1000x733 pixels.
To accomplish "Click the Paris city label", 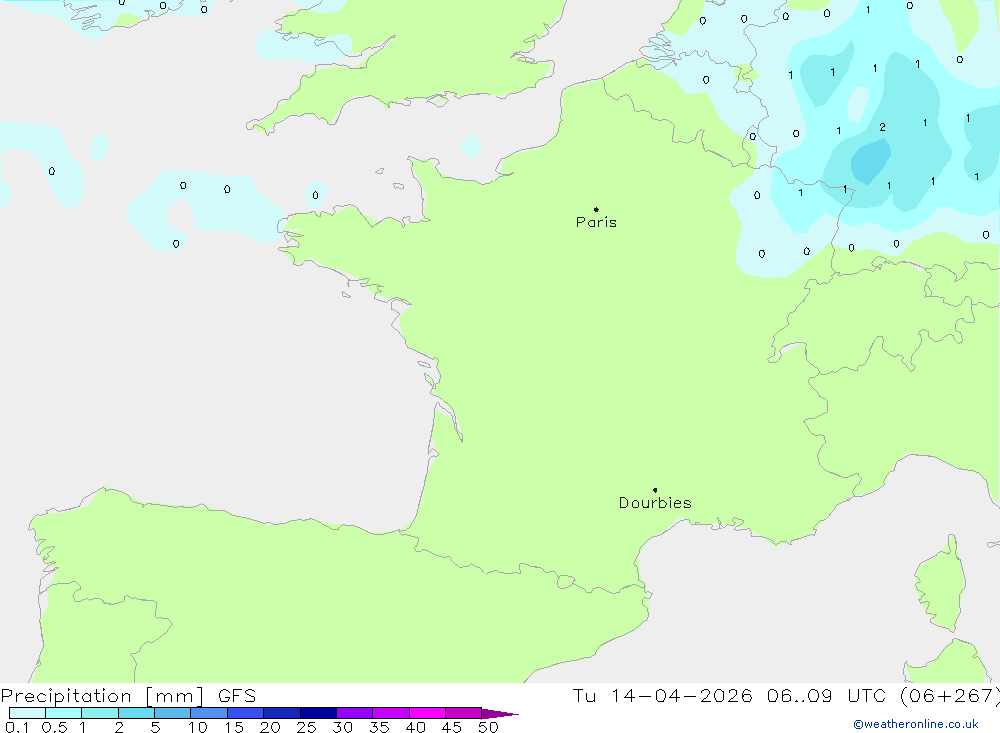I will pyautogui.click(x=596, y=222).
